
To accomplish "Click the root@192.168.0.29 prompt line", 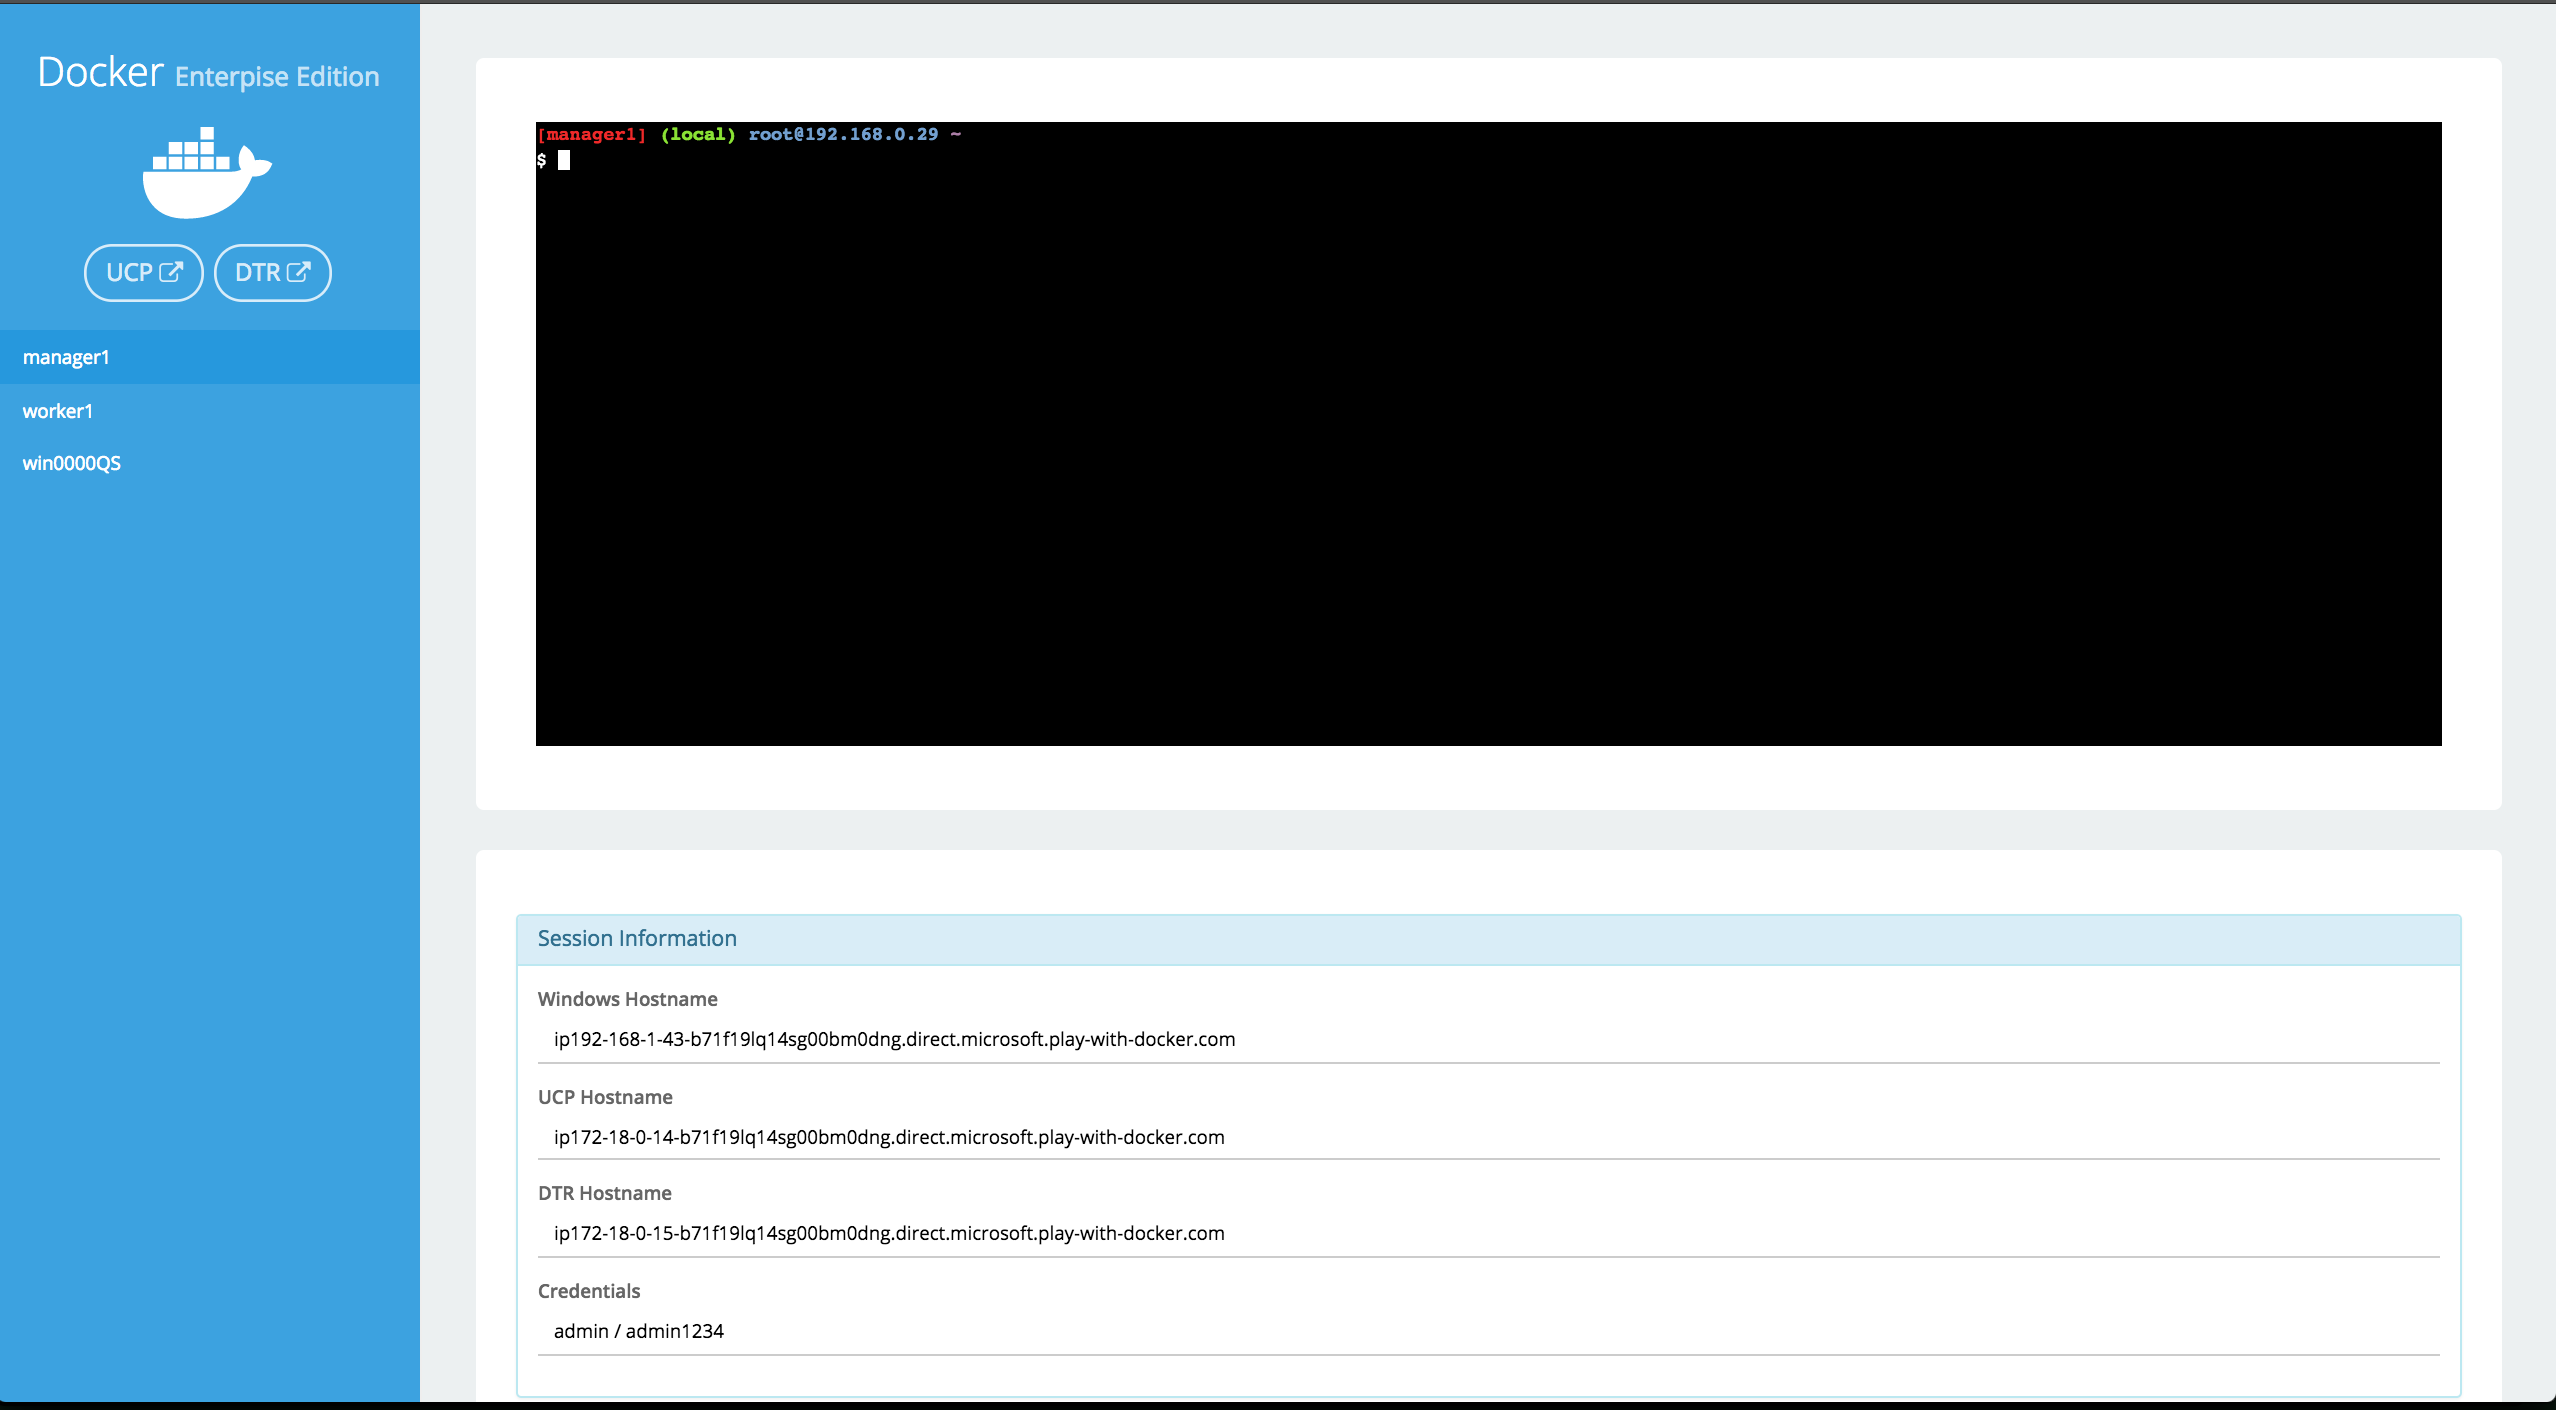I will 843,134.
